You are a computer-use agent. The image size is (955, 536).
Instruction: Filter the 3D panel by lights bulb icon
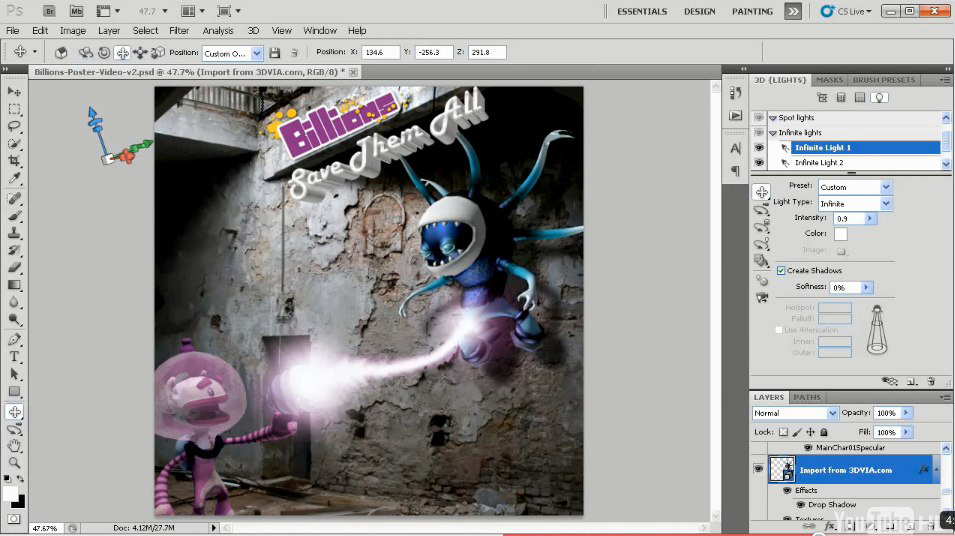(x=880, y=97)
